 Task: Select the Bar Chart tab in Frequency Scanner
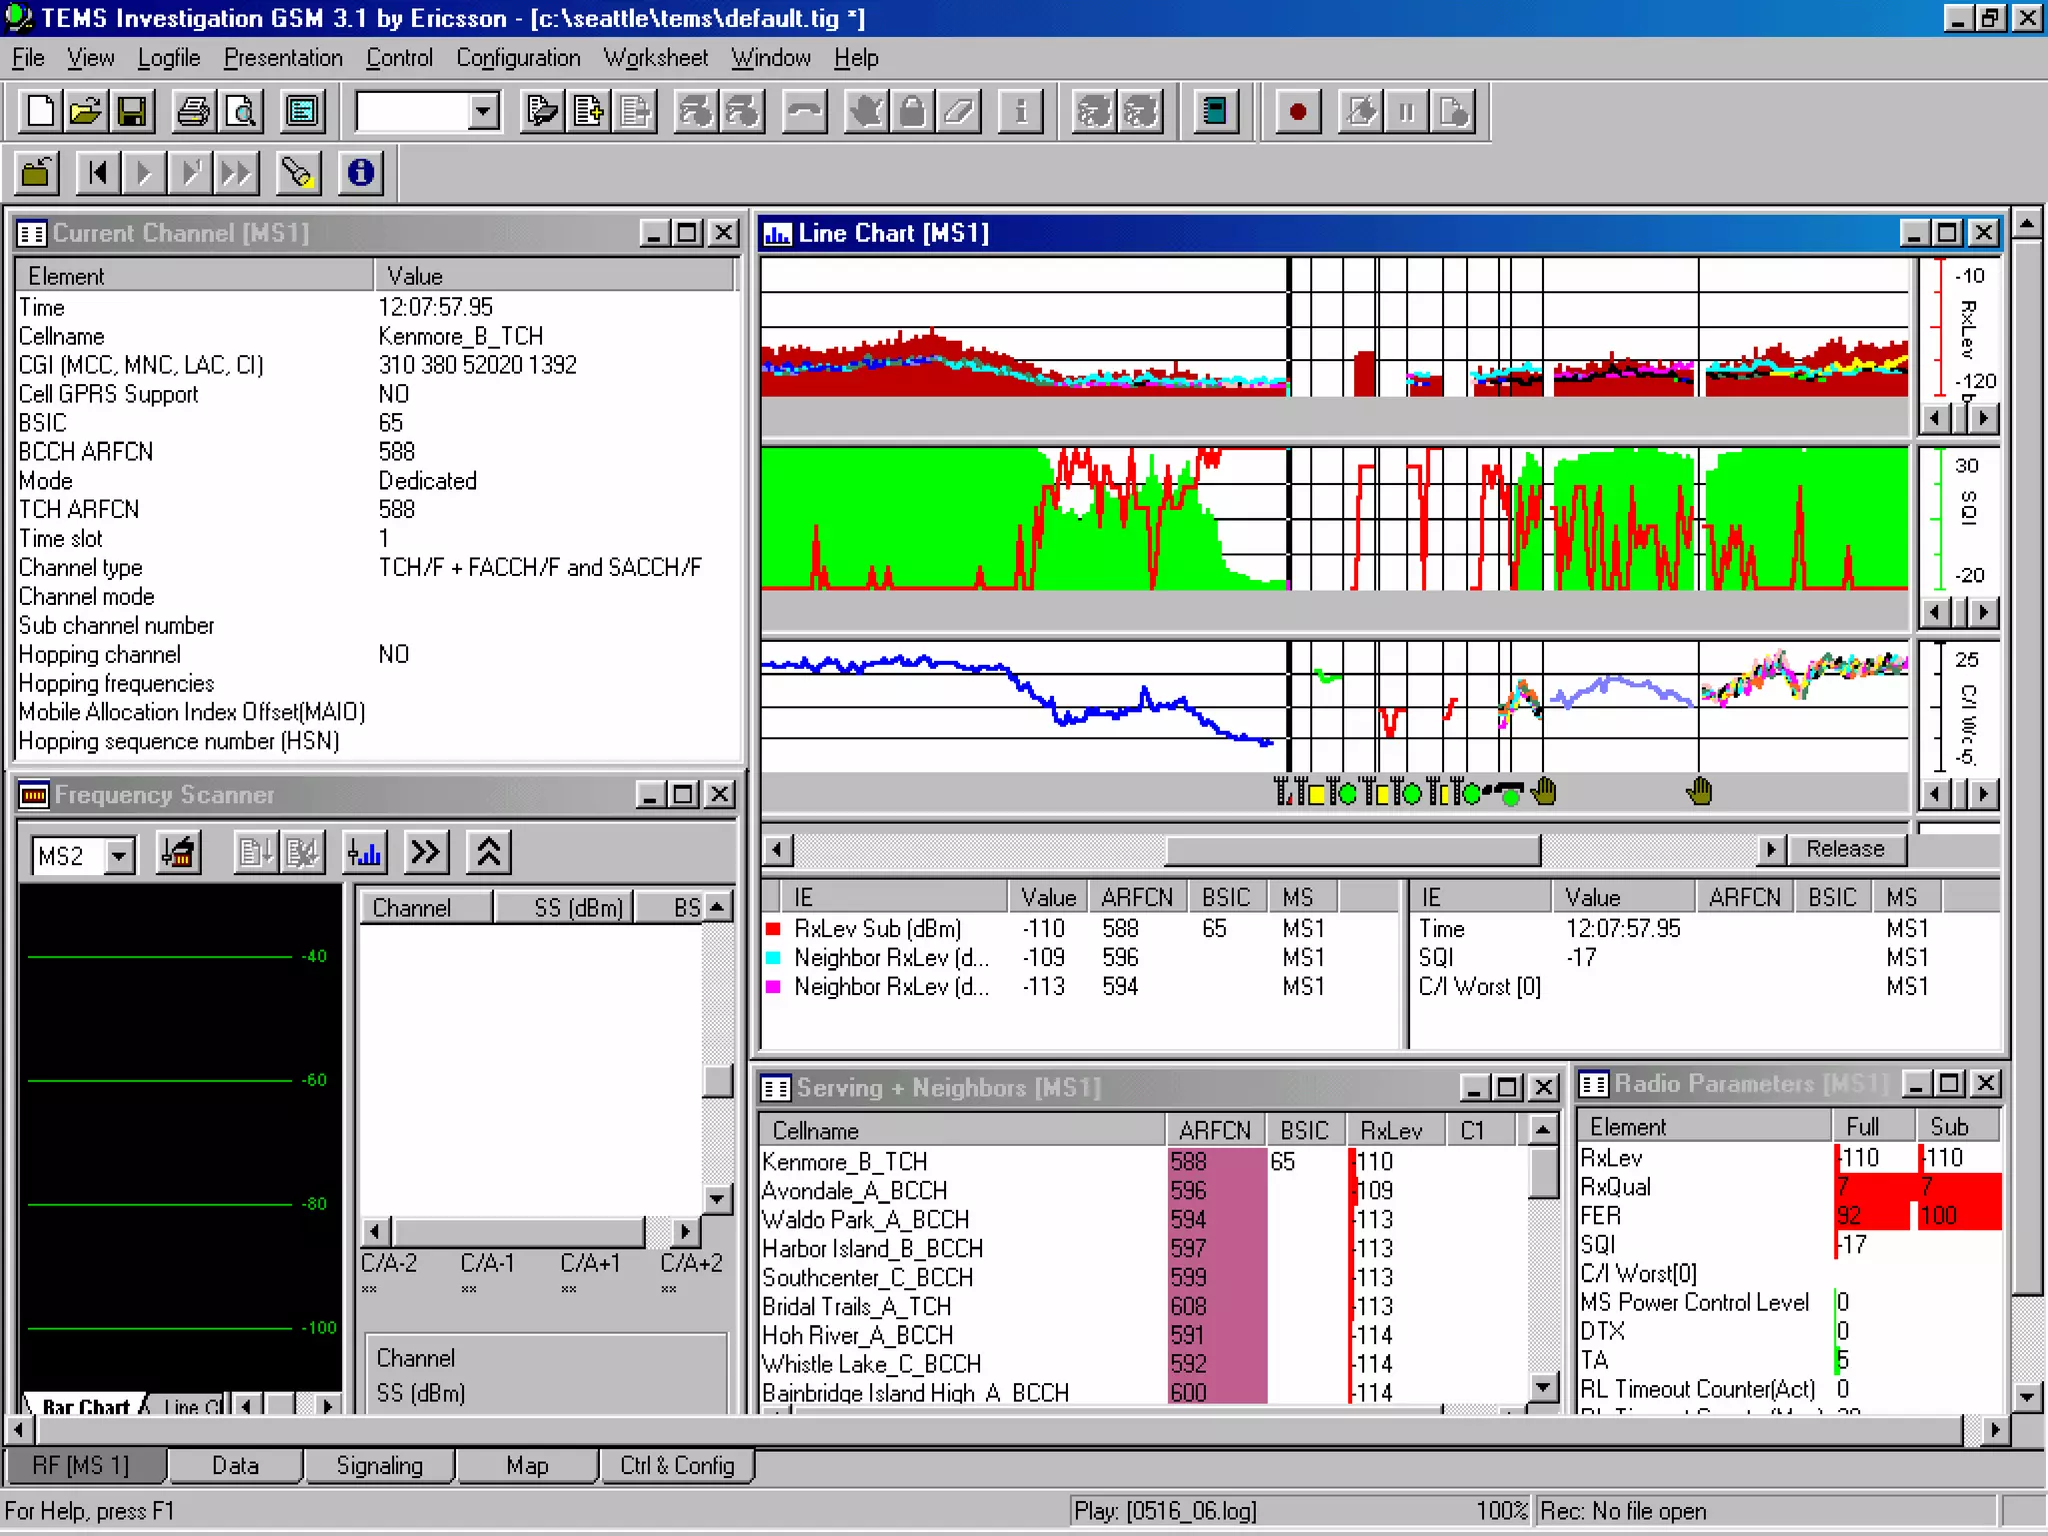[x=85, y=1406]
